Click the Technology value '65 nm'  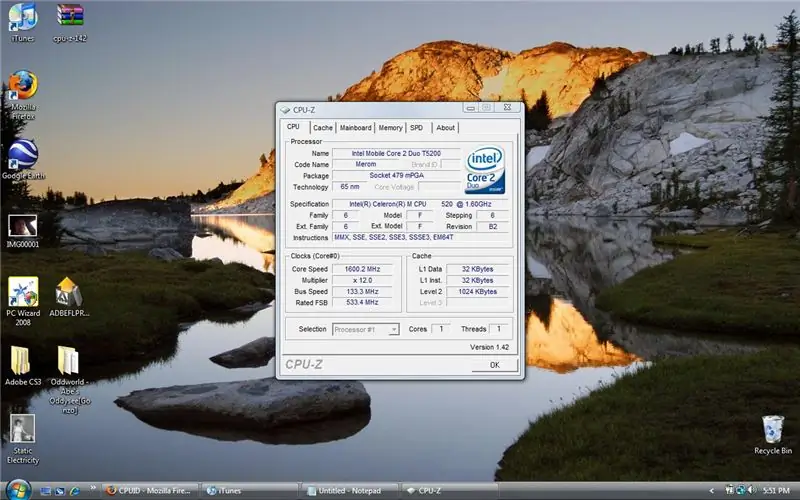(x=350, y=187)
